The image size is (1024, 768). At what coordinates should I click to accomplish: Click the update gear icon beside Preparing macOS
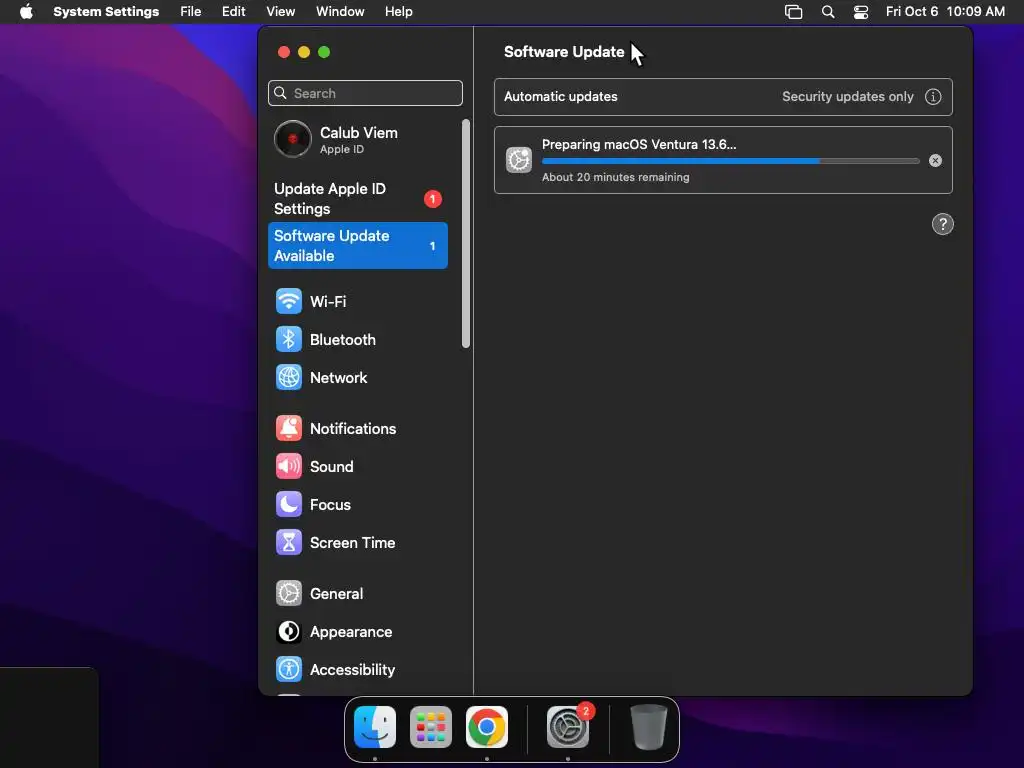(519, 160)
